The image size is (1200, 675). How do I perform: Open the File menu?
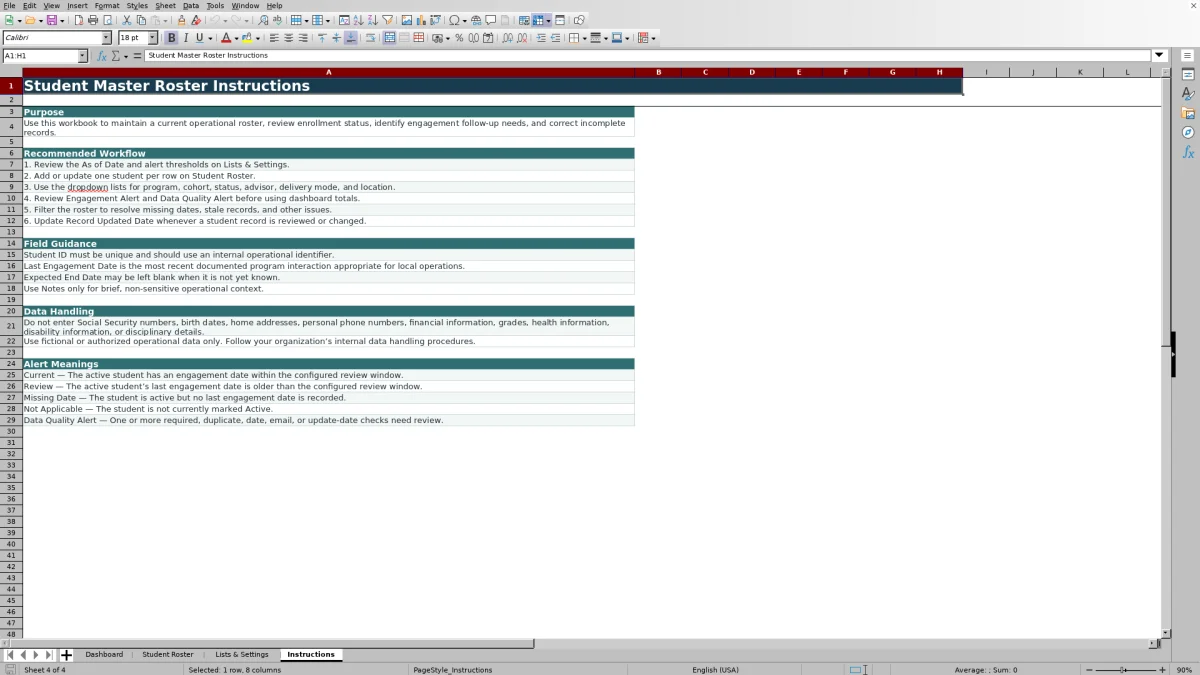[9, 6]
